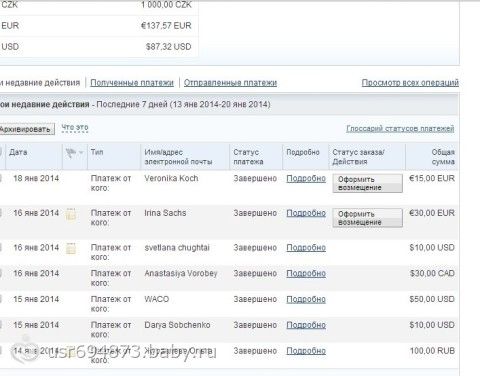Image resolution: width=480 pixels, height=376 pixels.
Task: Open the note icon for Irina Sachs
Action: pyautogui.click(x=71, y=214)
